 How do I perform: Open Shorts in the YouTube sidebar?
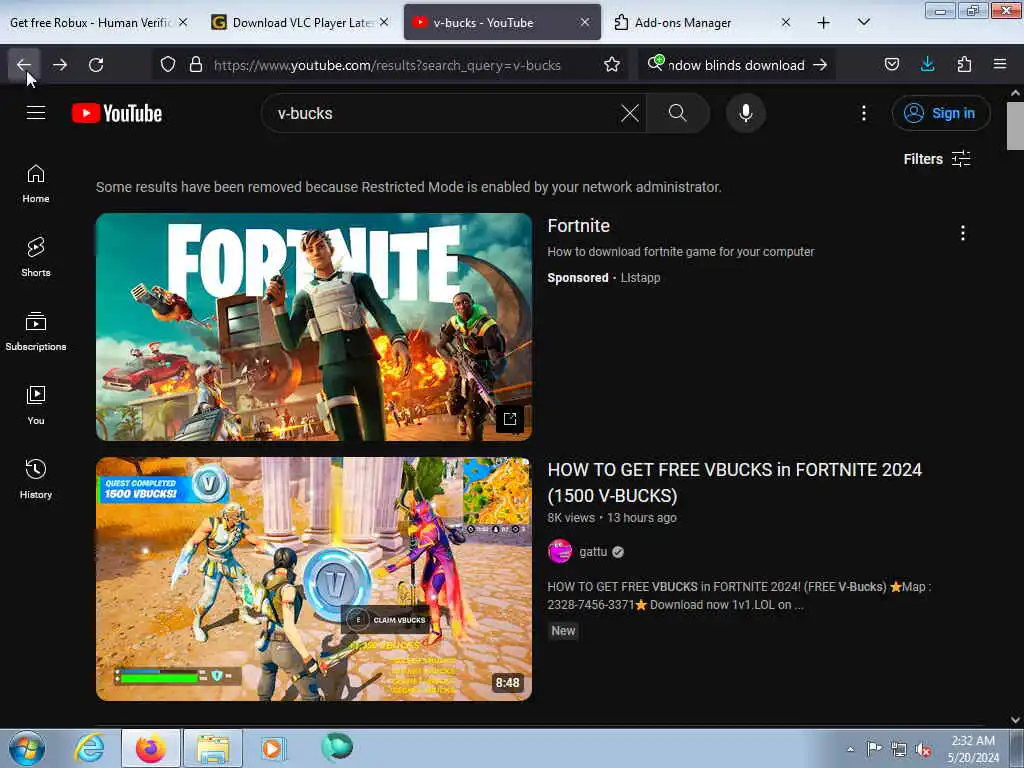(x=36, y=257)
